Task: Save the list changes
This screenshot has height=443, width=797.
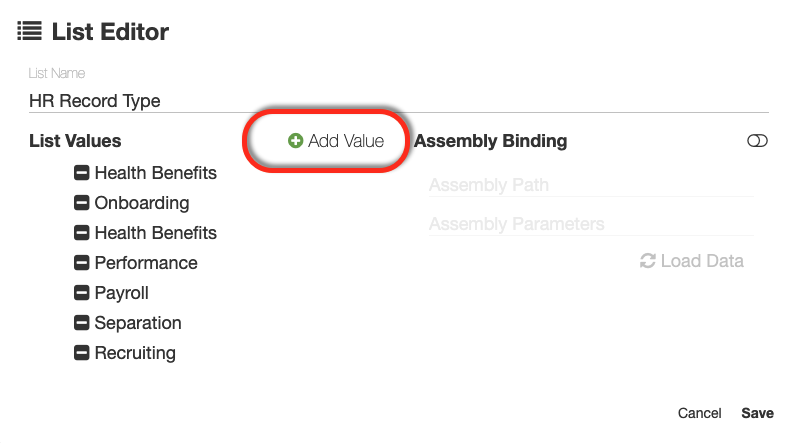Action: click(757, 413)
